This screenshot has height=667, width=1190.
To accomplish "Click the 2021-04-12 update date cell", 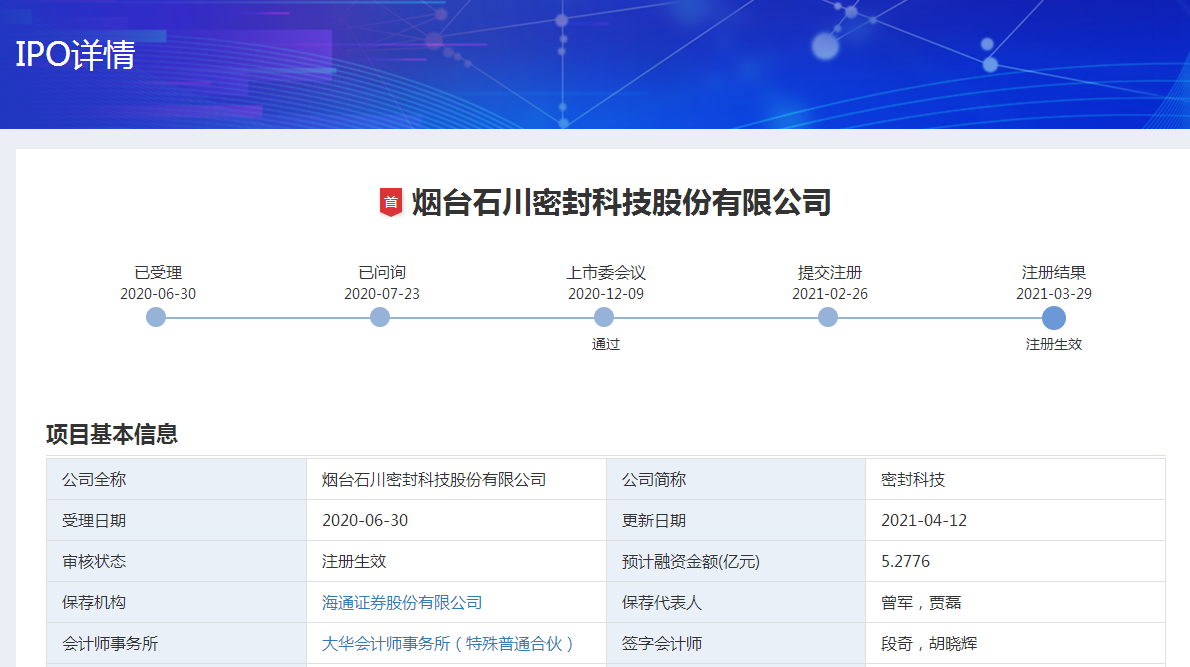I will [x=923, y=521].
